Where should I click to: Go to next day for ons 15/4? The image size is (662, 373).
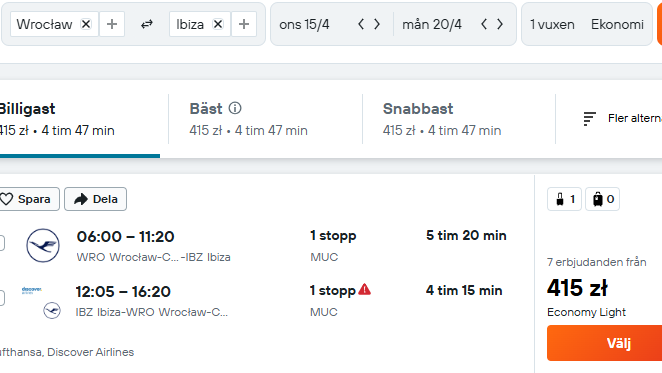coord(377,24)
